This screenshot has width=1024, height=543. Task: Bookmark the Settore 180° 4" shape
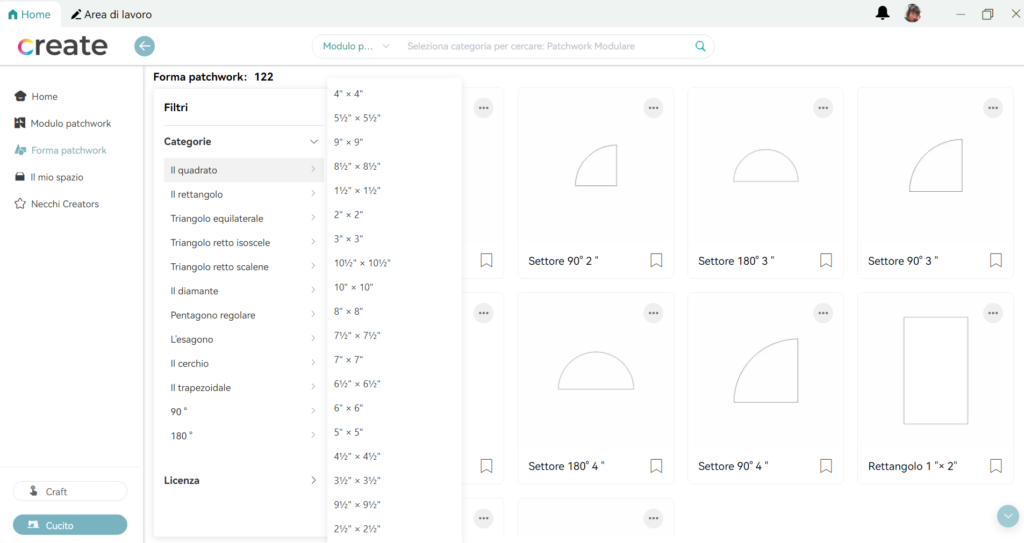pos(656,465)
